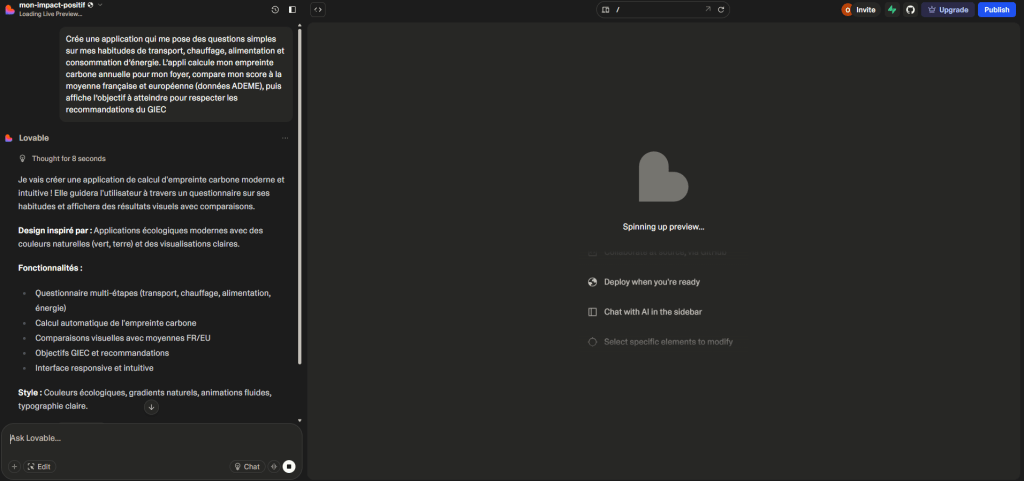Click the plus attach button in chat box
Image resolution: width=1024 pixels, height=481 pixels.
click(x=14, y=466)
